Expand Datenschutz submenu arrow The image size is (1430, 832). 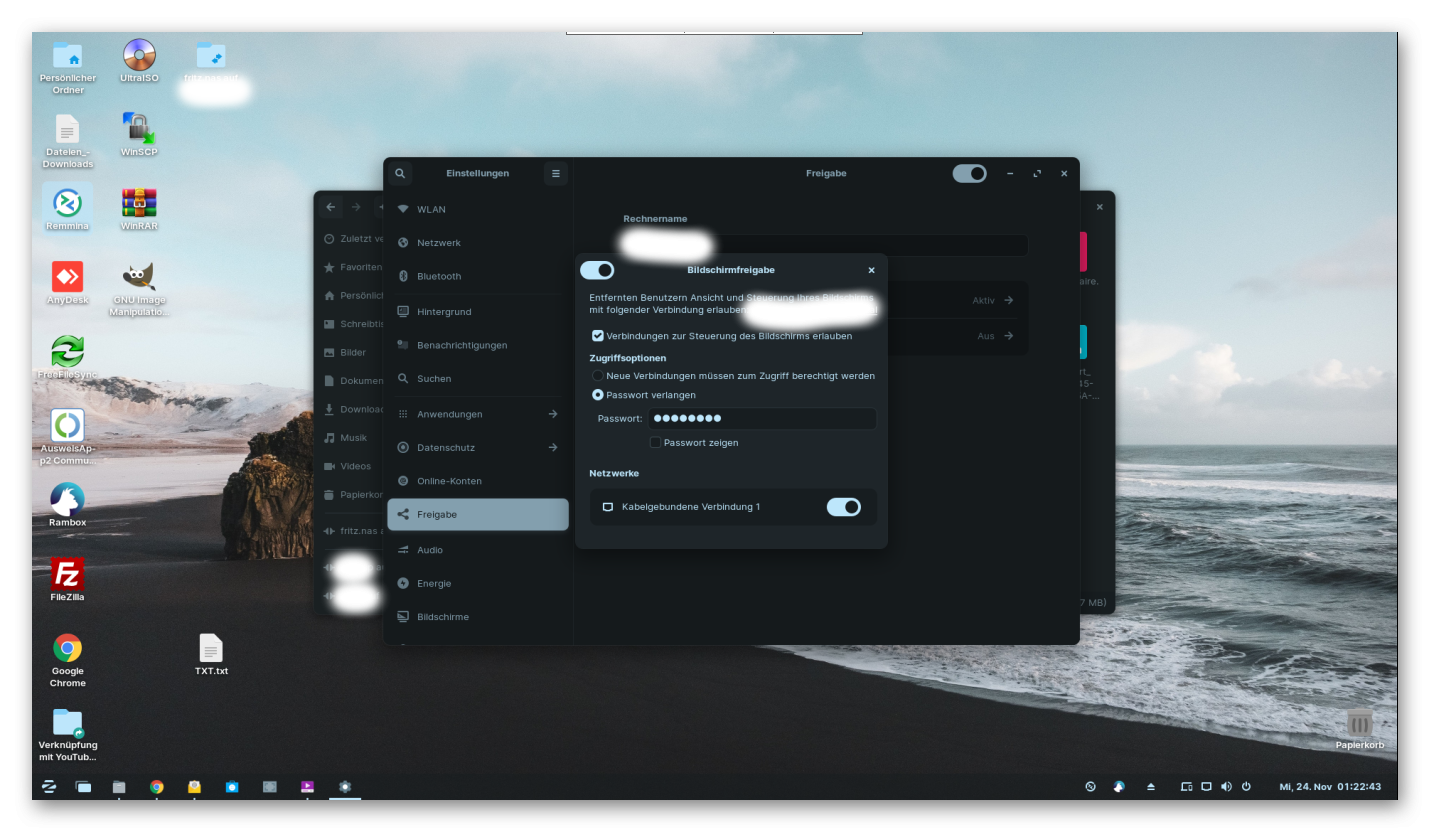[x=553, y=447]
